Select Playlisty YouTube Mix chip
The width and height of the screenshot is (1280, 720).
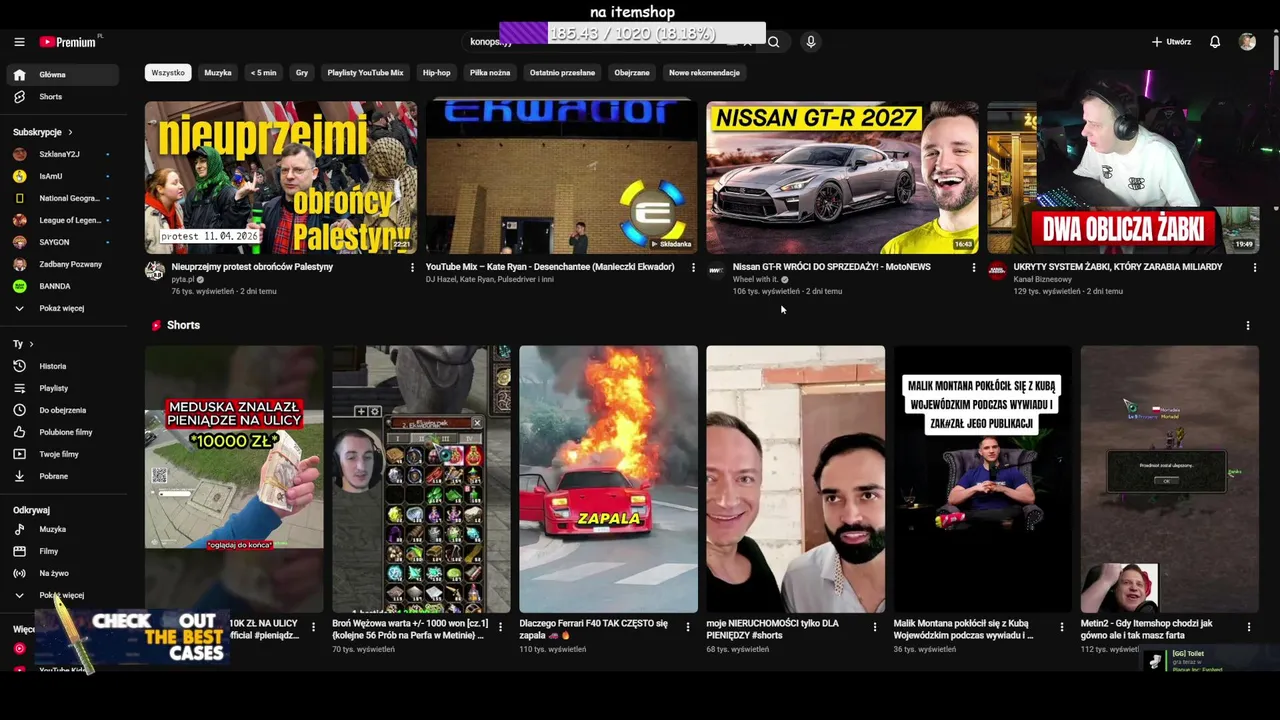[x=365, y=73]
